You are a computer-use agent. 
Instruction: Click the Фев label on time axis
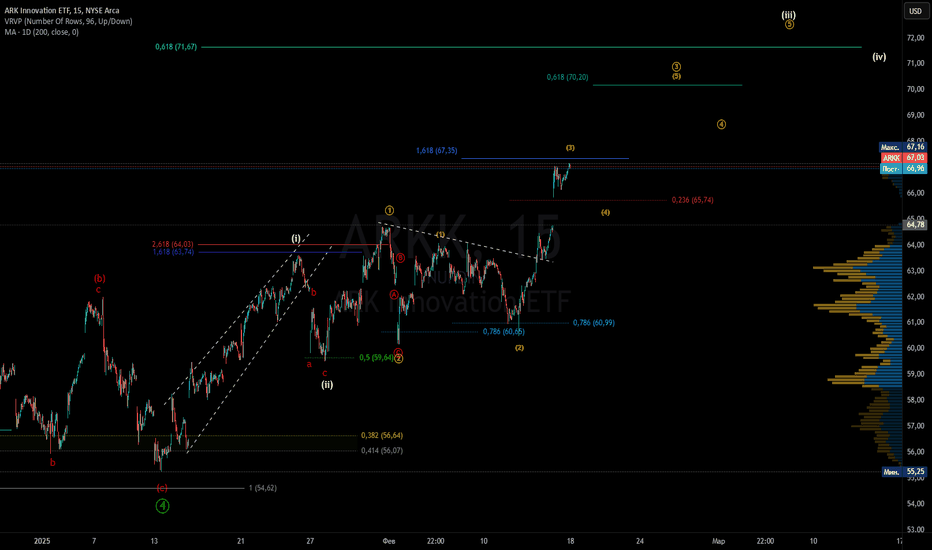pos(389,540)
